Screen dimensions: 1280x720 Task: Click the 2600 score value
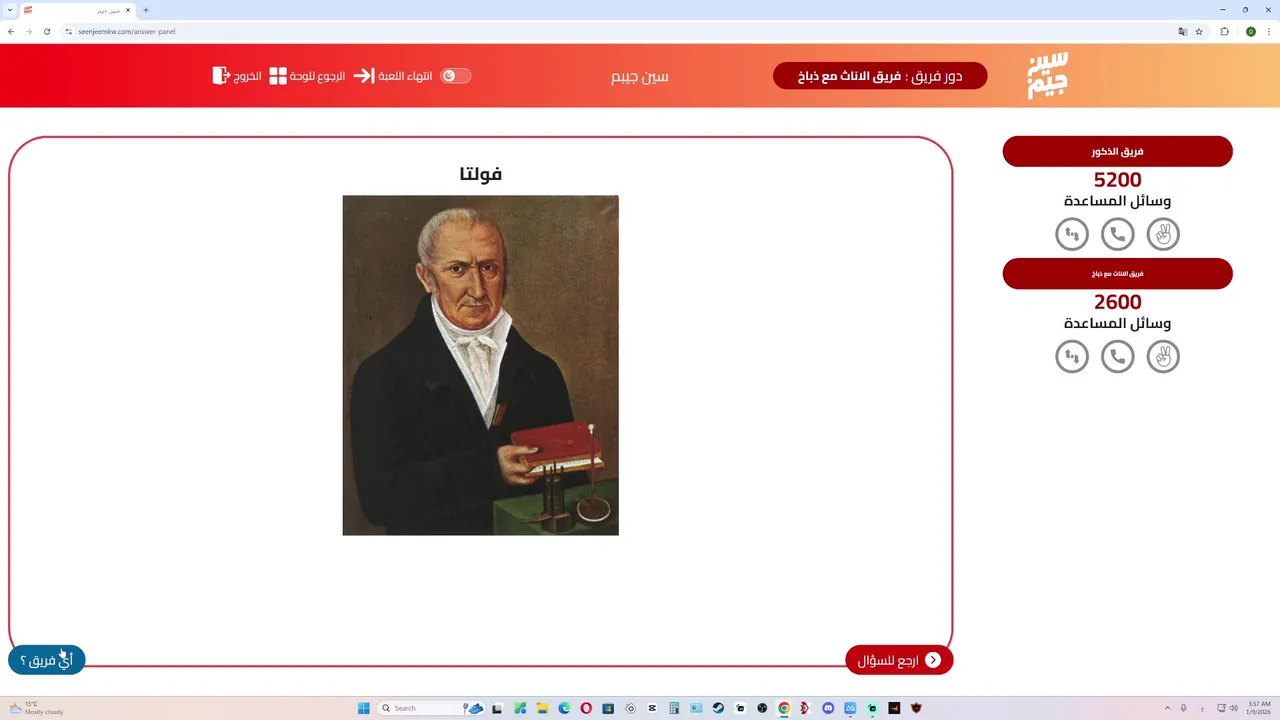[x=1117, y=302]
